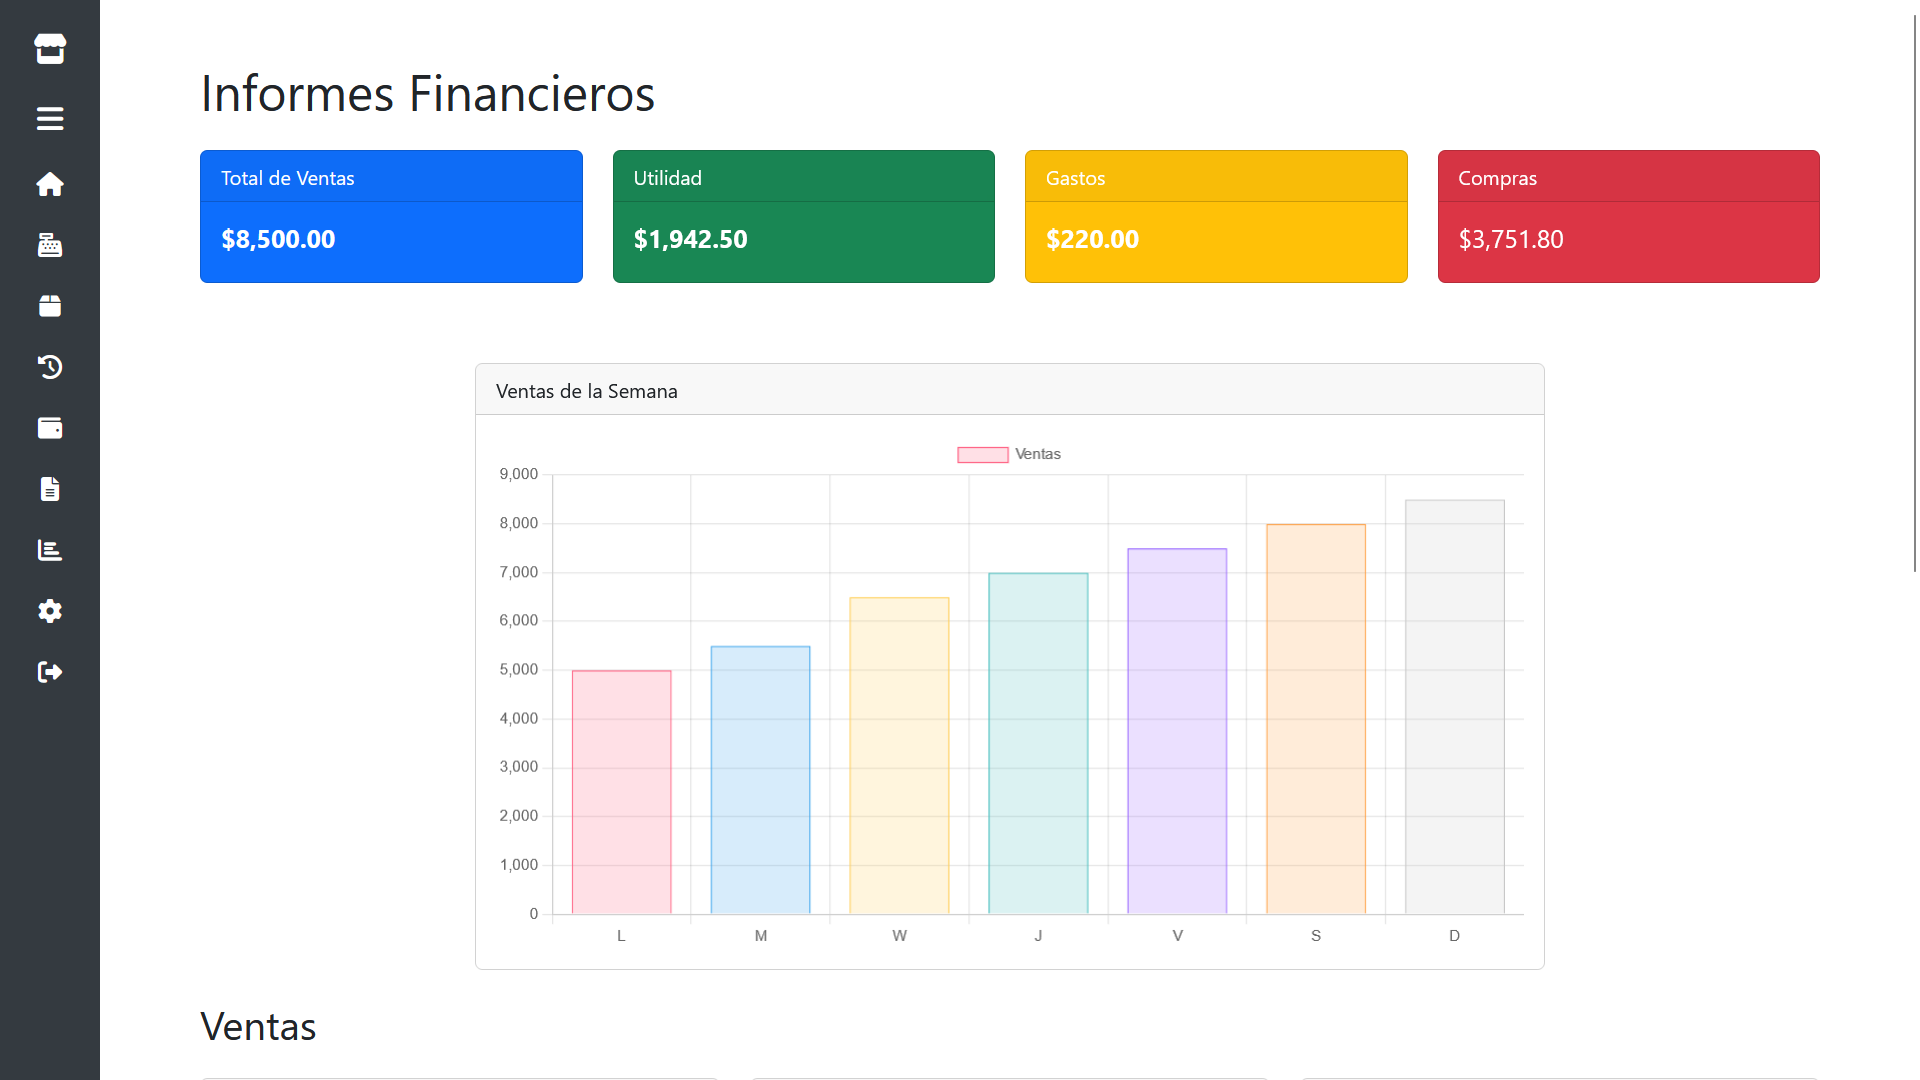The height and width of the screenshot is (1080, 1920).
Task: Open the inventory box icon
Action: coord(50,306)
